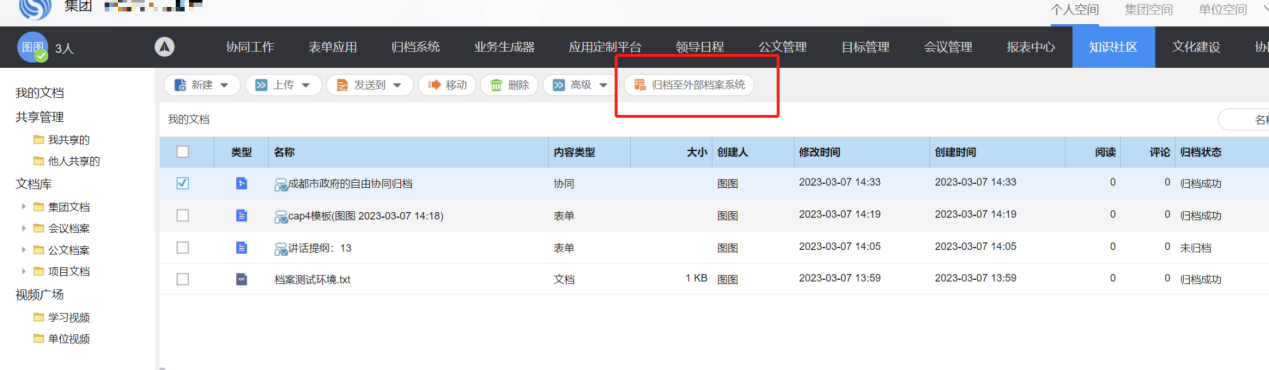
Task: Open the 报表中心 menu
Action: (1031, 47)
